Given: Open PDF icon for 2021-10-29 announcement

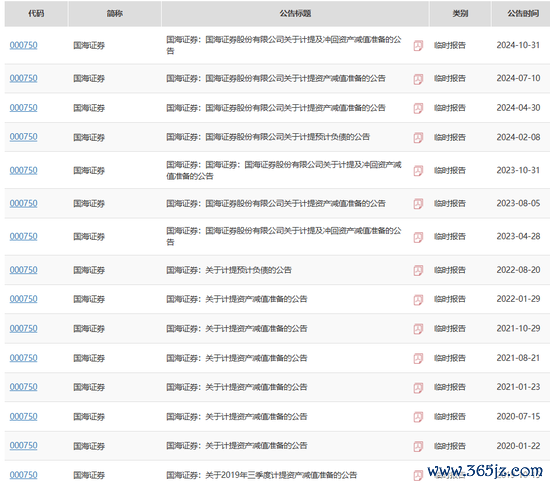Looking at the screenshot, I should 418,329.
